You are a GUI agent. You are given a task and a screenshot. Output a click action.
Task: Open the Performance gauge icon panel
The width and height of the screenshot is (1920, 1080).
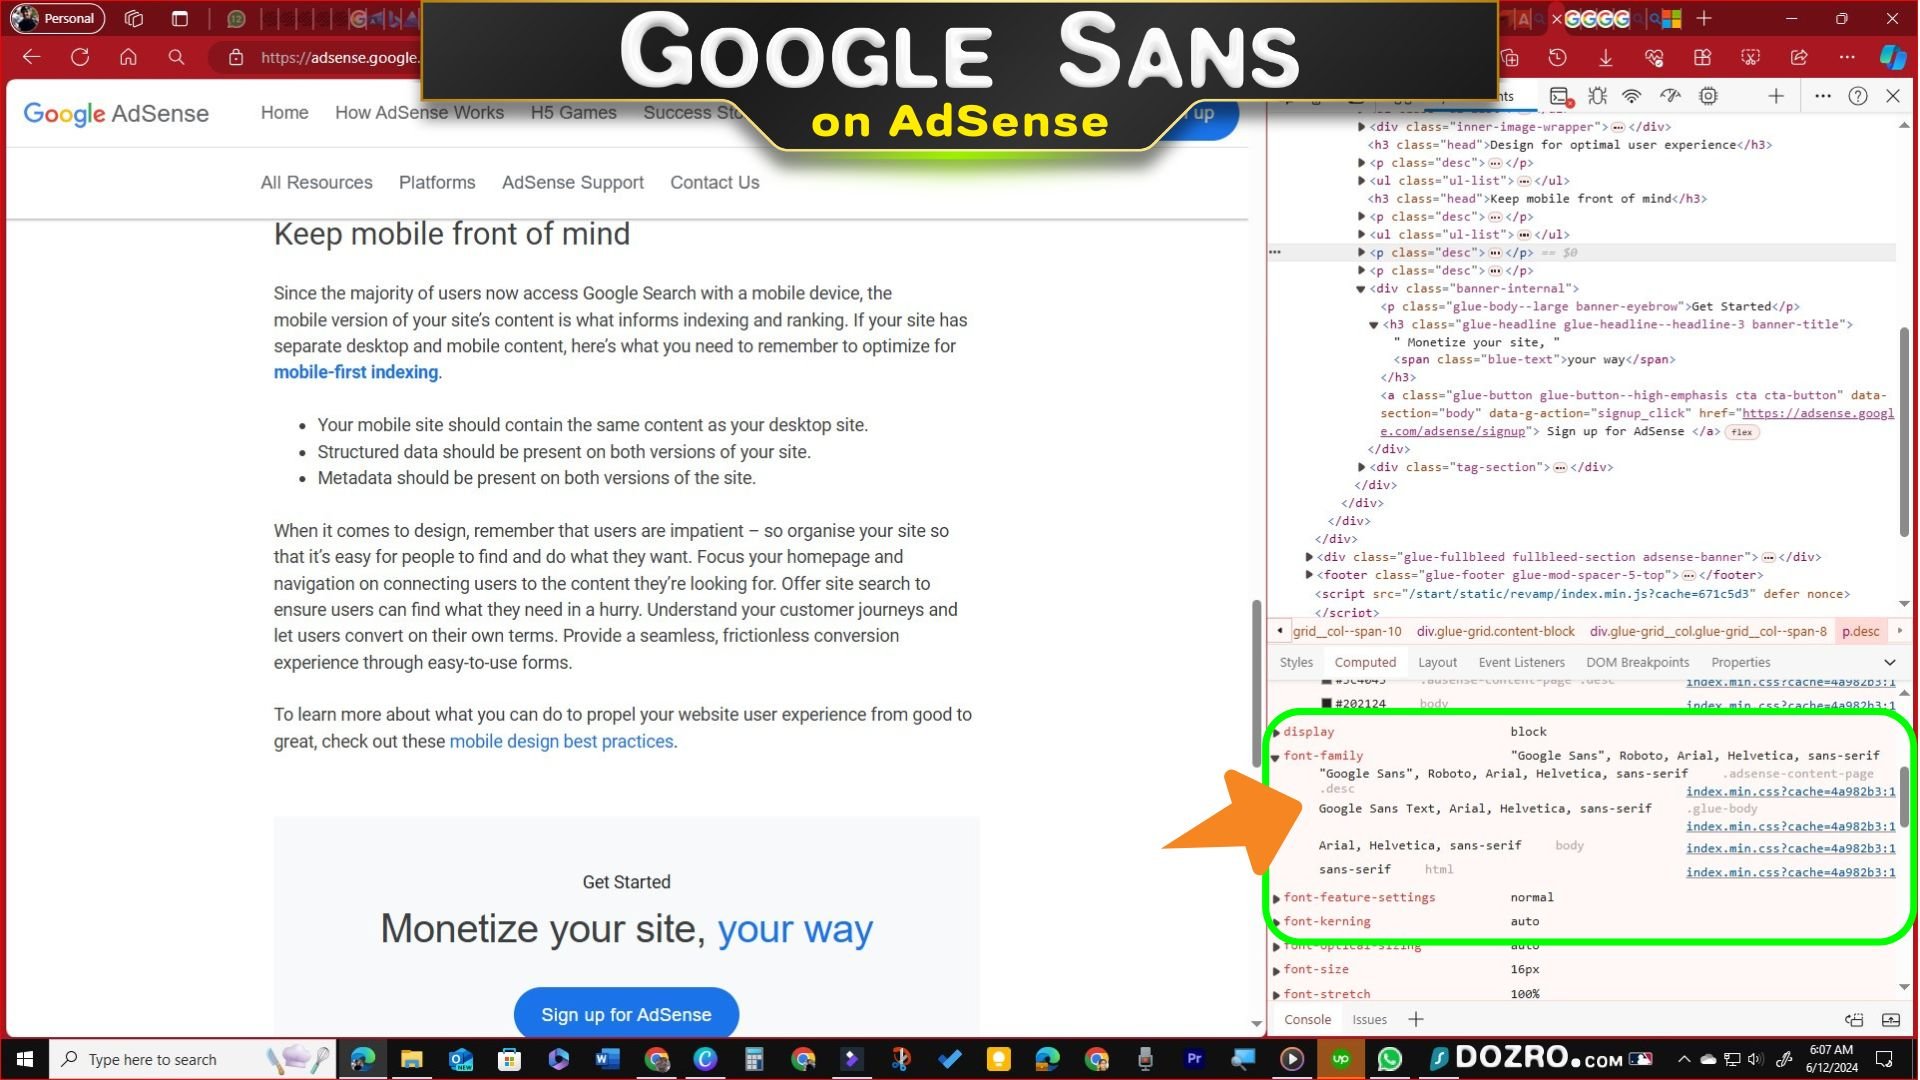click(x=1670, y=96)
